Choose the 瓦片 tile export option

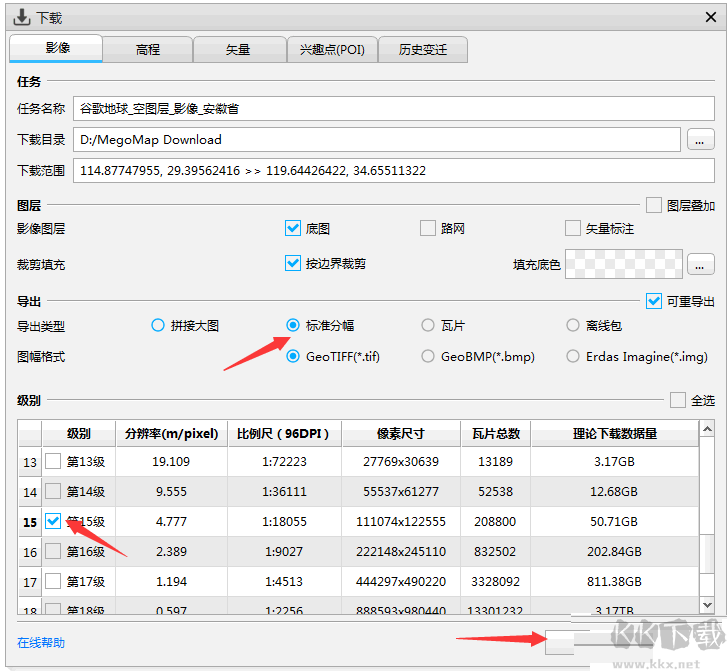point(428,325)
